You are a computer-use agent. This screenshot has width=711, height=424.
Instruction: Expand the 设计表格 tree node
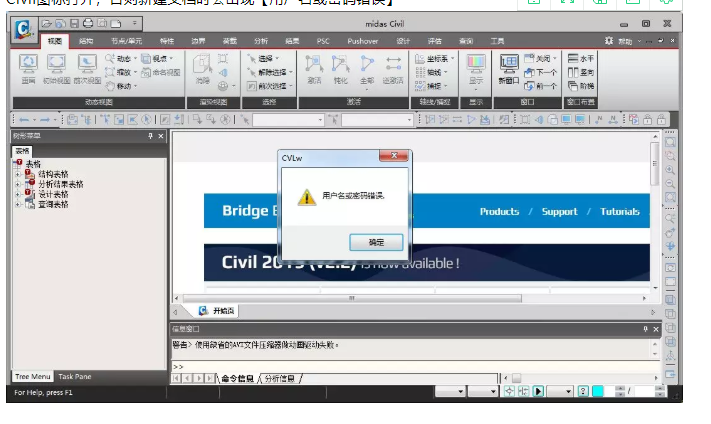coord(18,195)
